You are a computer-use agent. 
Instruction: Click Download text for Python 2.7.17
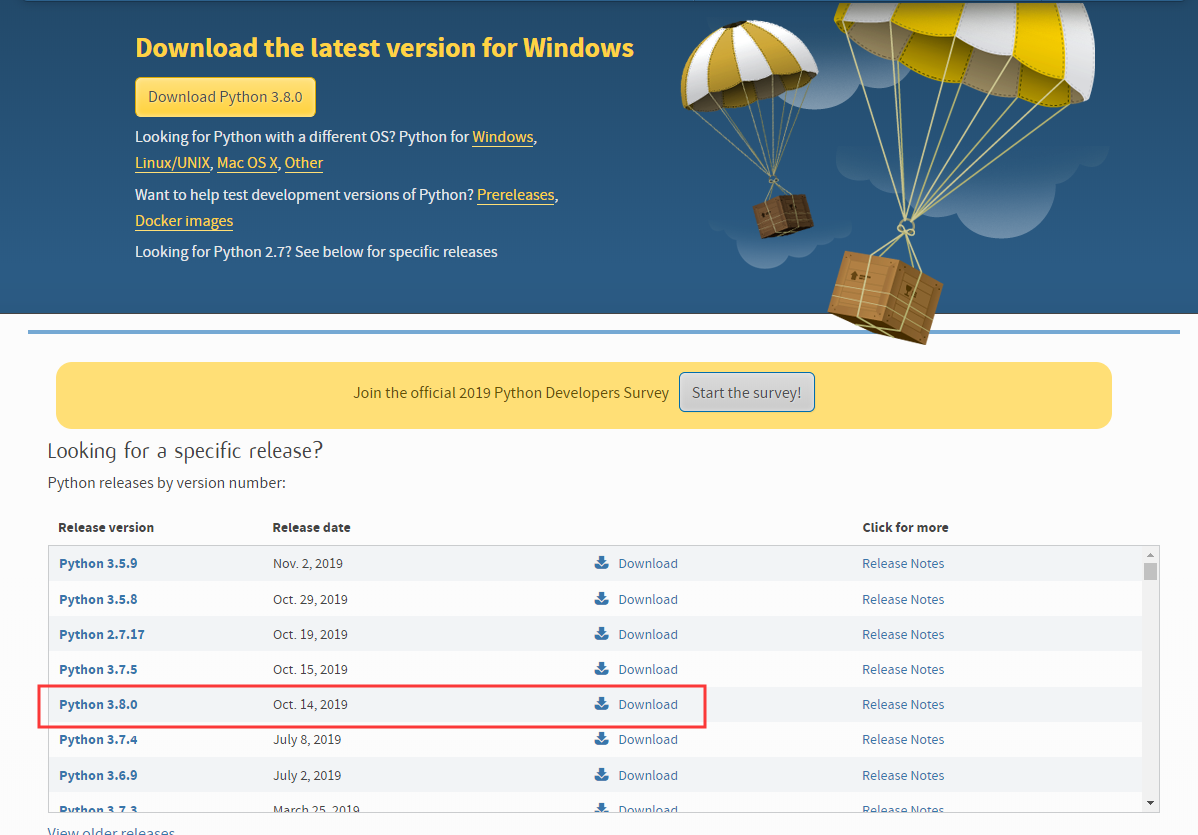[x=648, y=635]
